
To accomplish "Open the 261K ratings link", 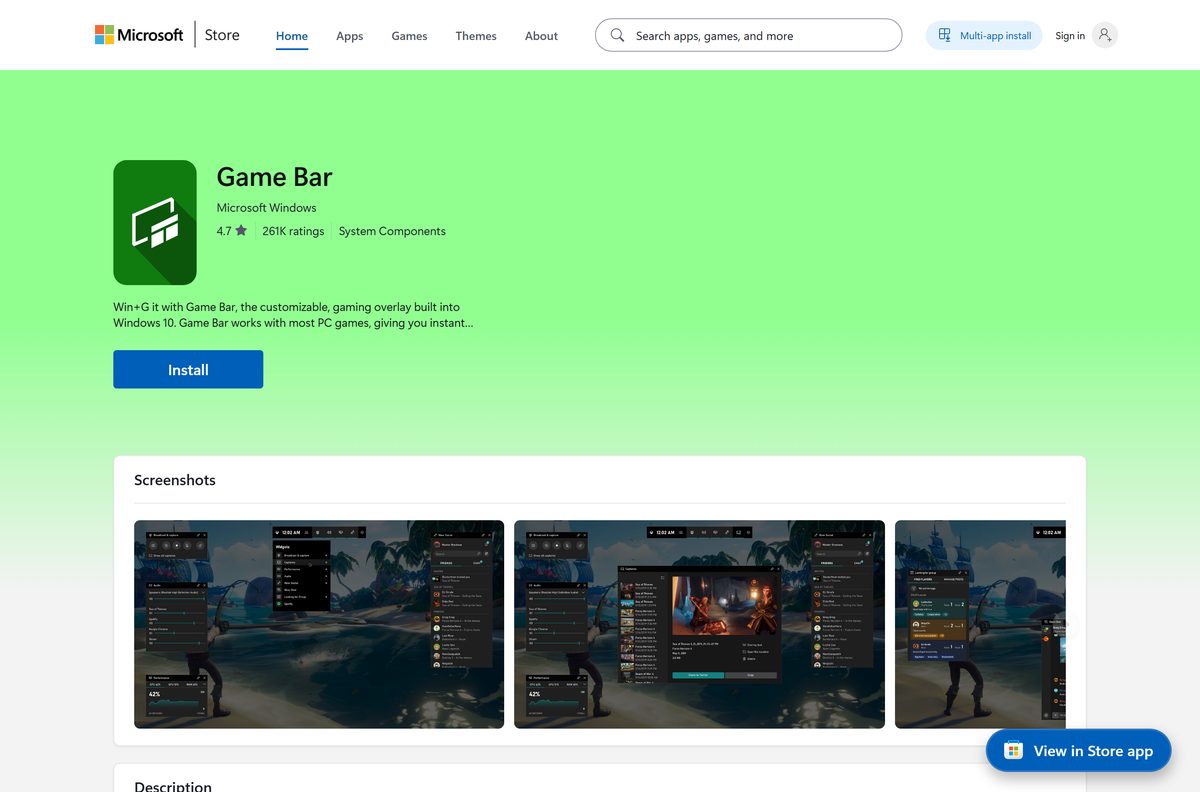I will [x=293, y=231].
